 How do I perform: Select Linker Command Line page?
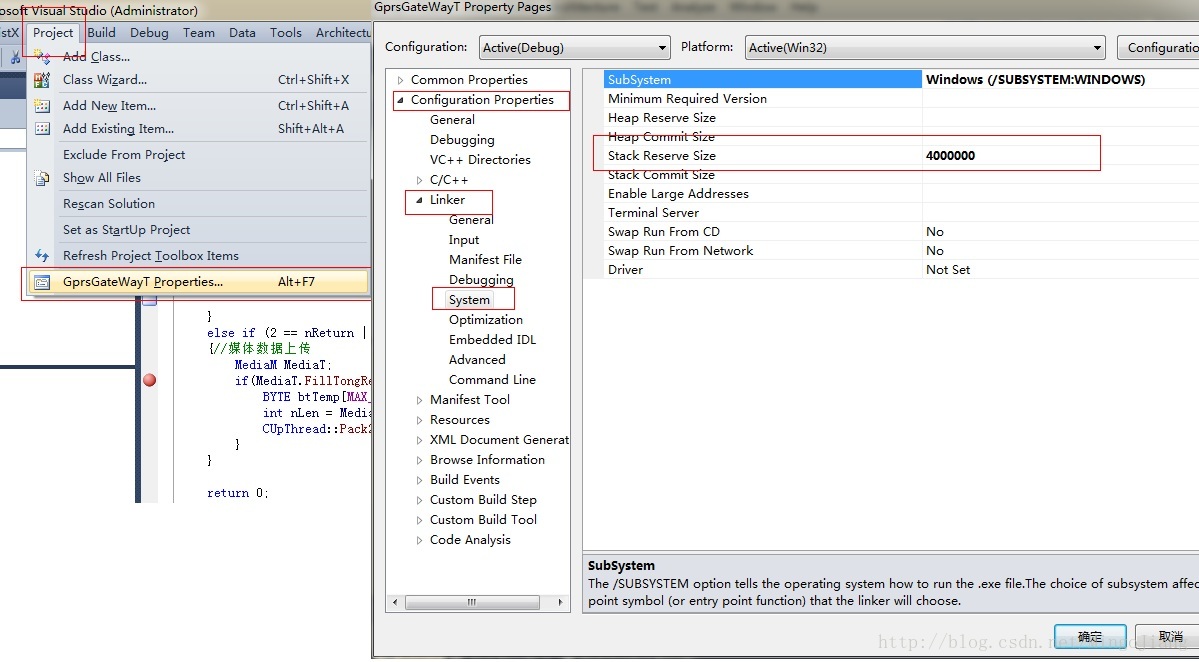(x=492, y=380)
